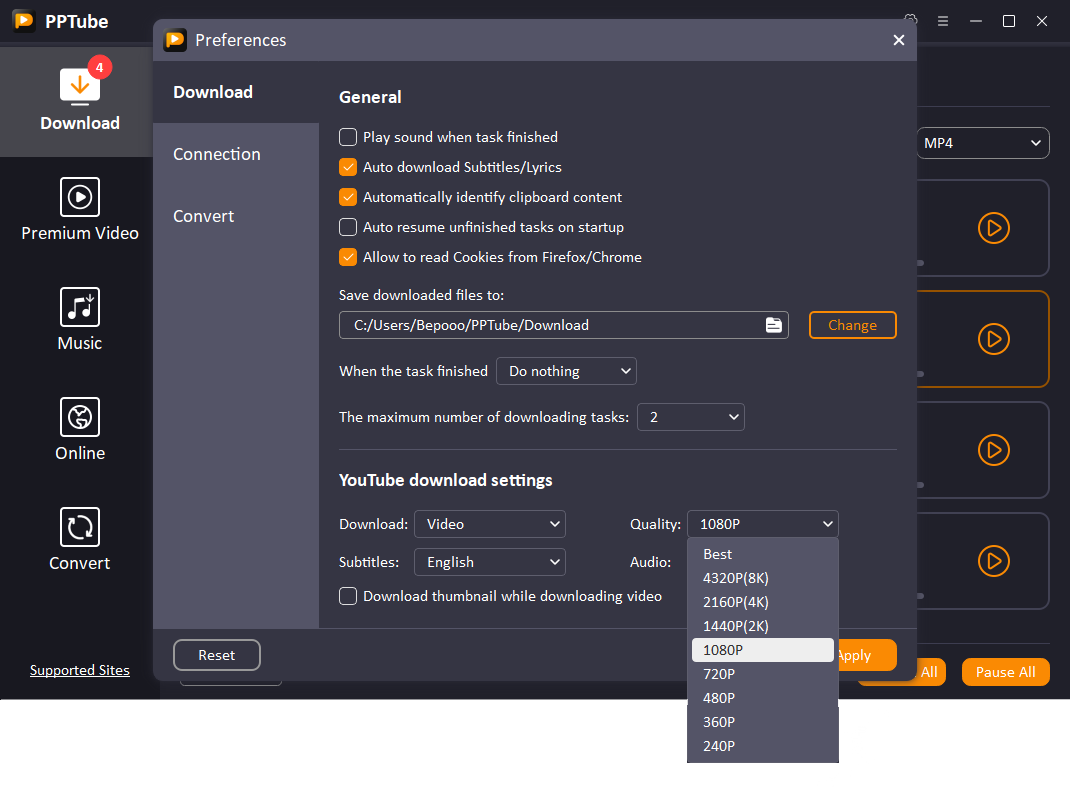Go to the Music section
The width and height of the screenshot is (1070, 787).
click(x=79, y=320)
